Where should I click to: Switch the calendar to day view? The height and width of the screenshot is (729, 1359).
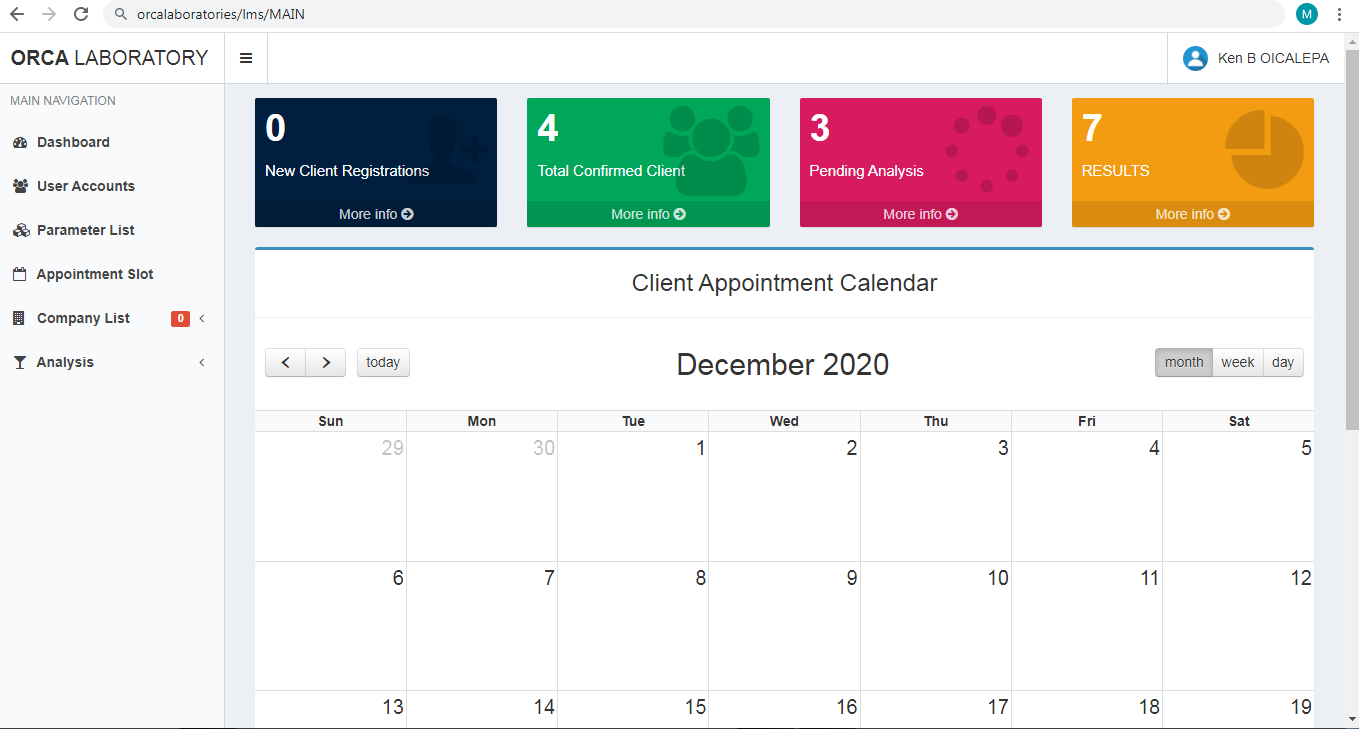(x=1283, y=362)
